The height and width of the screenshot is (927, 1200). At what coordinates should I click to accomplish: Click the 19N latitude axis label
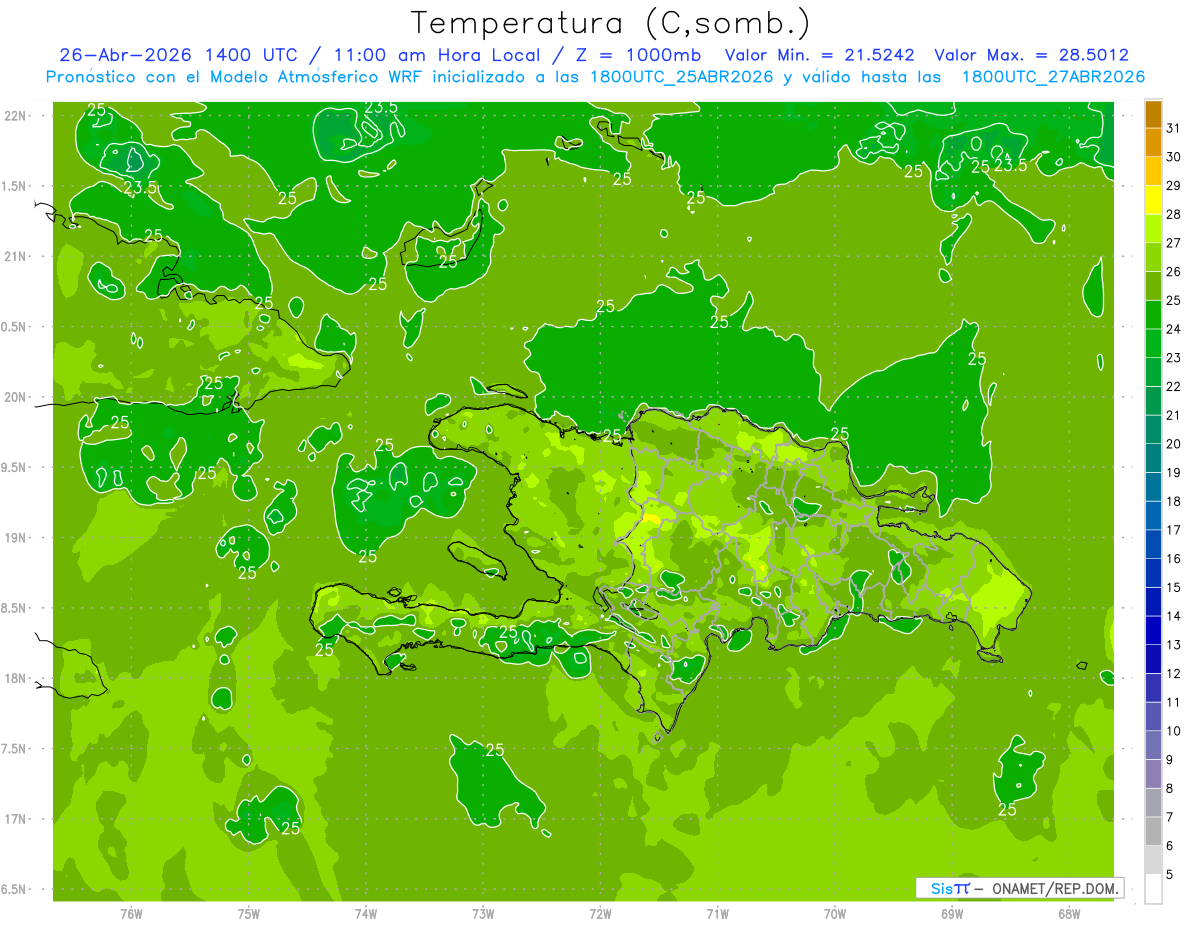pyautogui.click(x=15, y=538)
